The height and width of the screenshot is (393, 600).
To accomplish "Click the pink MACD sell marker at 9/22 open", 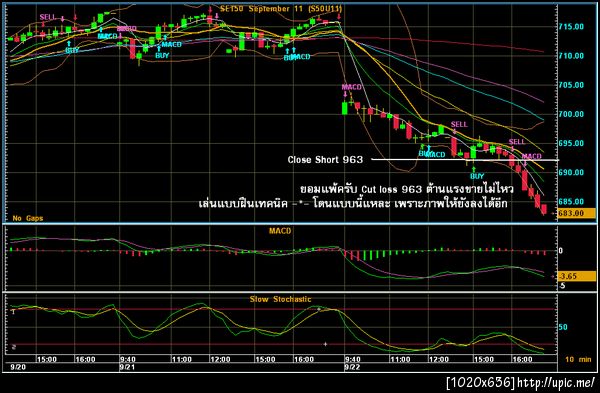I will (351, 87).
